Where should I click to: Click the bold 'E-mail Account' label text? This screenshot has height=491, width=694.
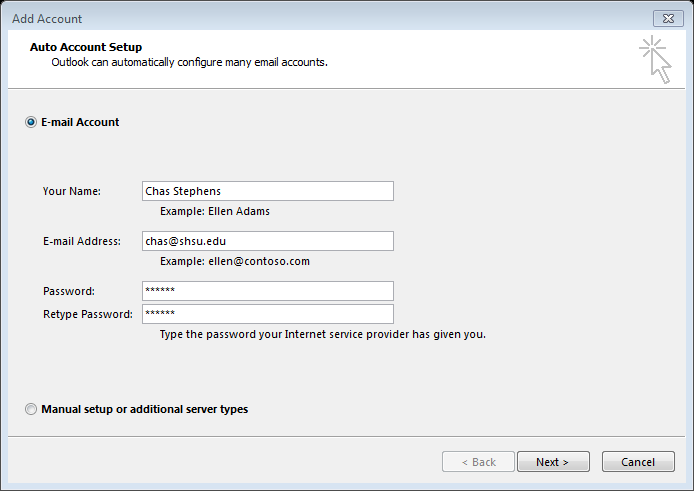(x=80, y=122)
